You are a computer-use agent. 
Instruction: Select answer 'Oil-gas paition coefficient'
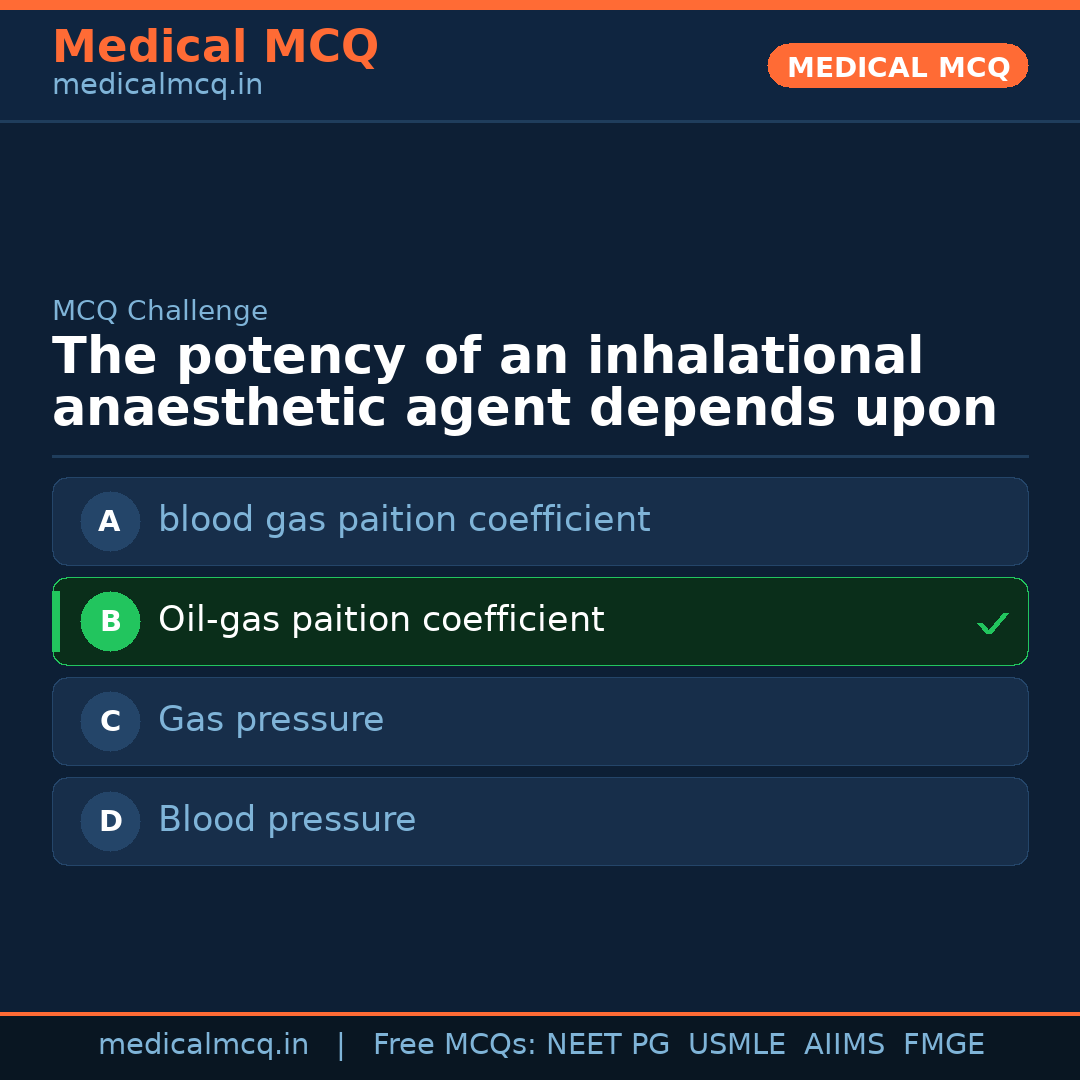tap(381, 620)
